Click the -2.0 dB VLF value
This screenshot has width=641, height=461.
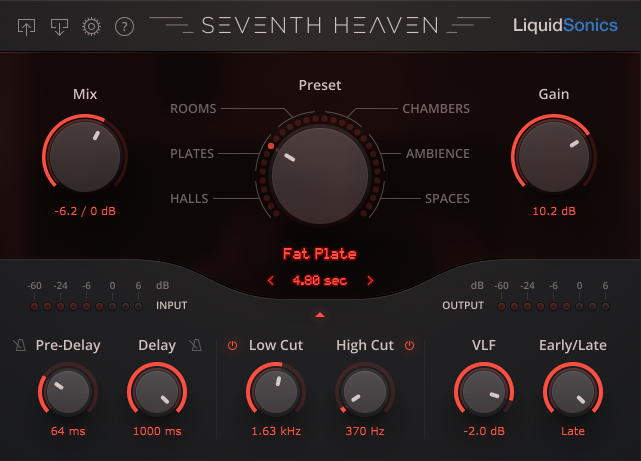point(484,431)
